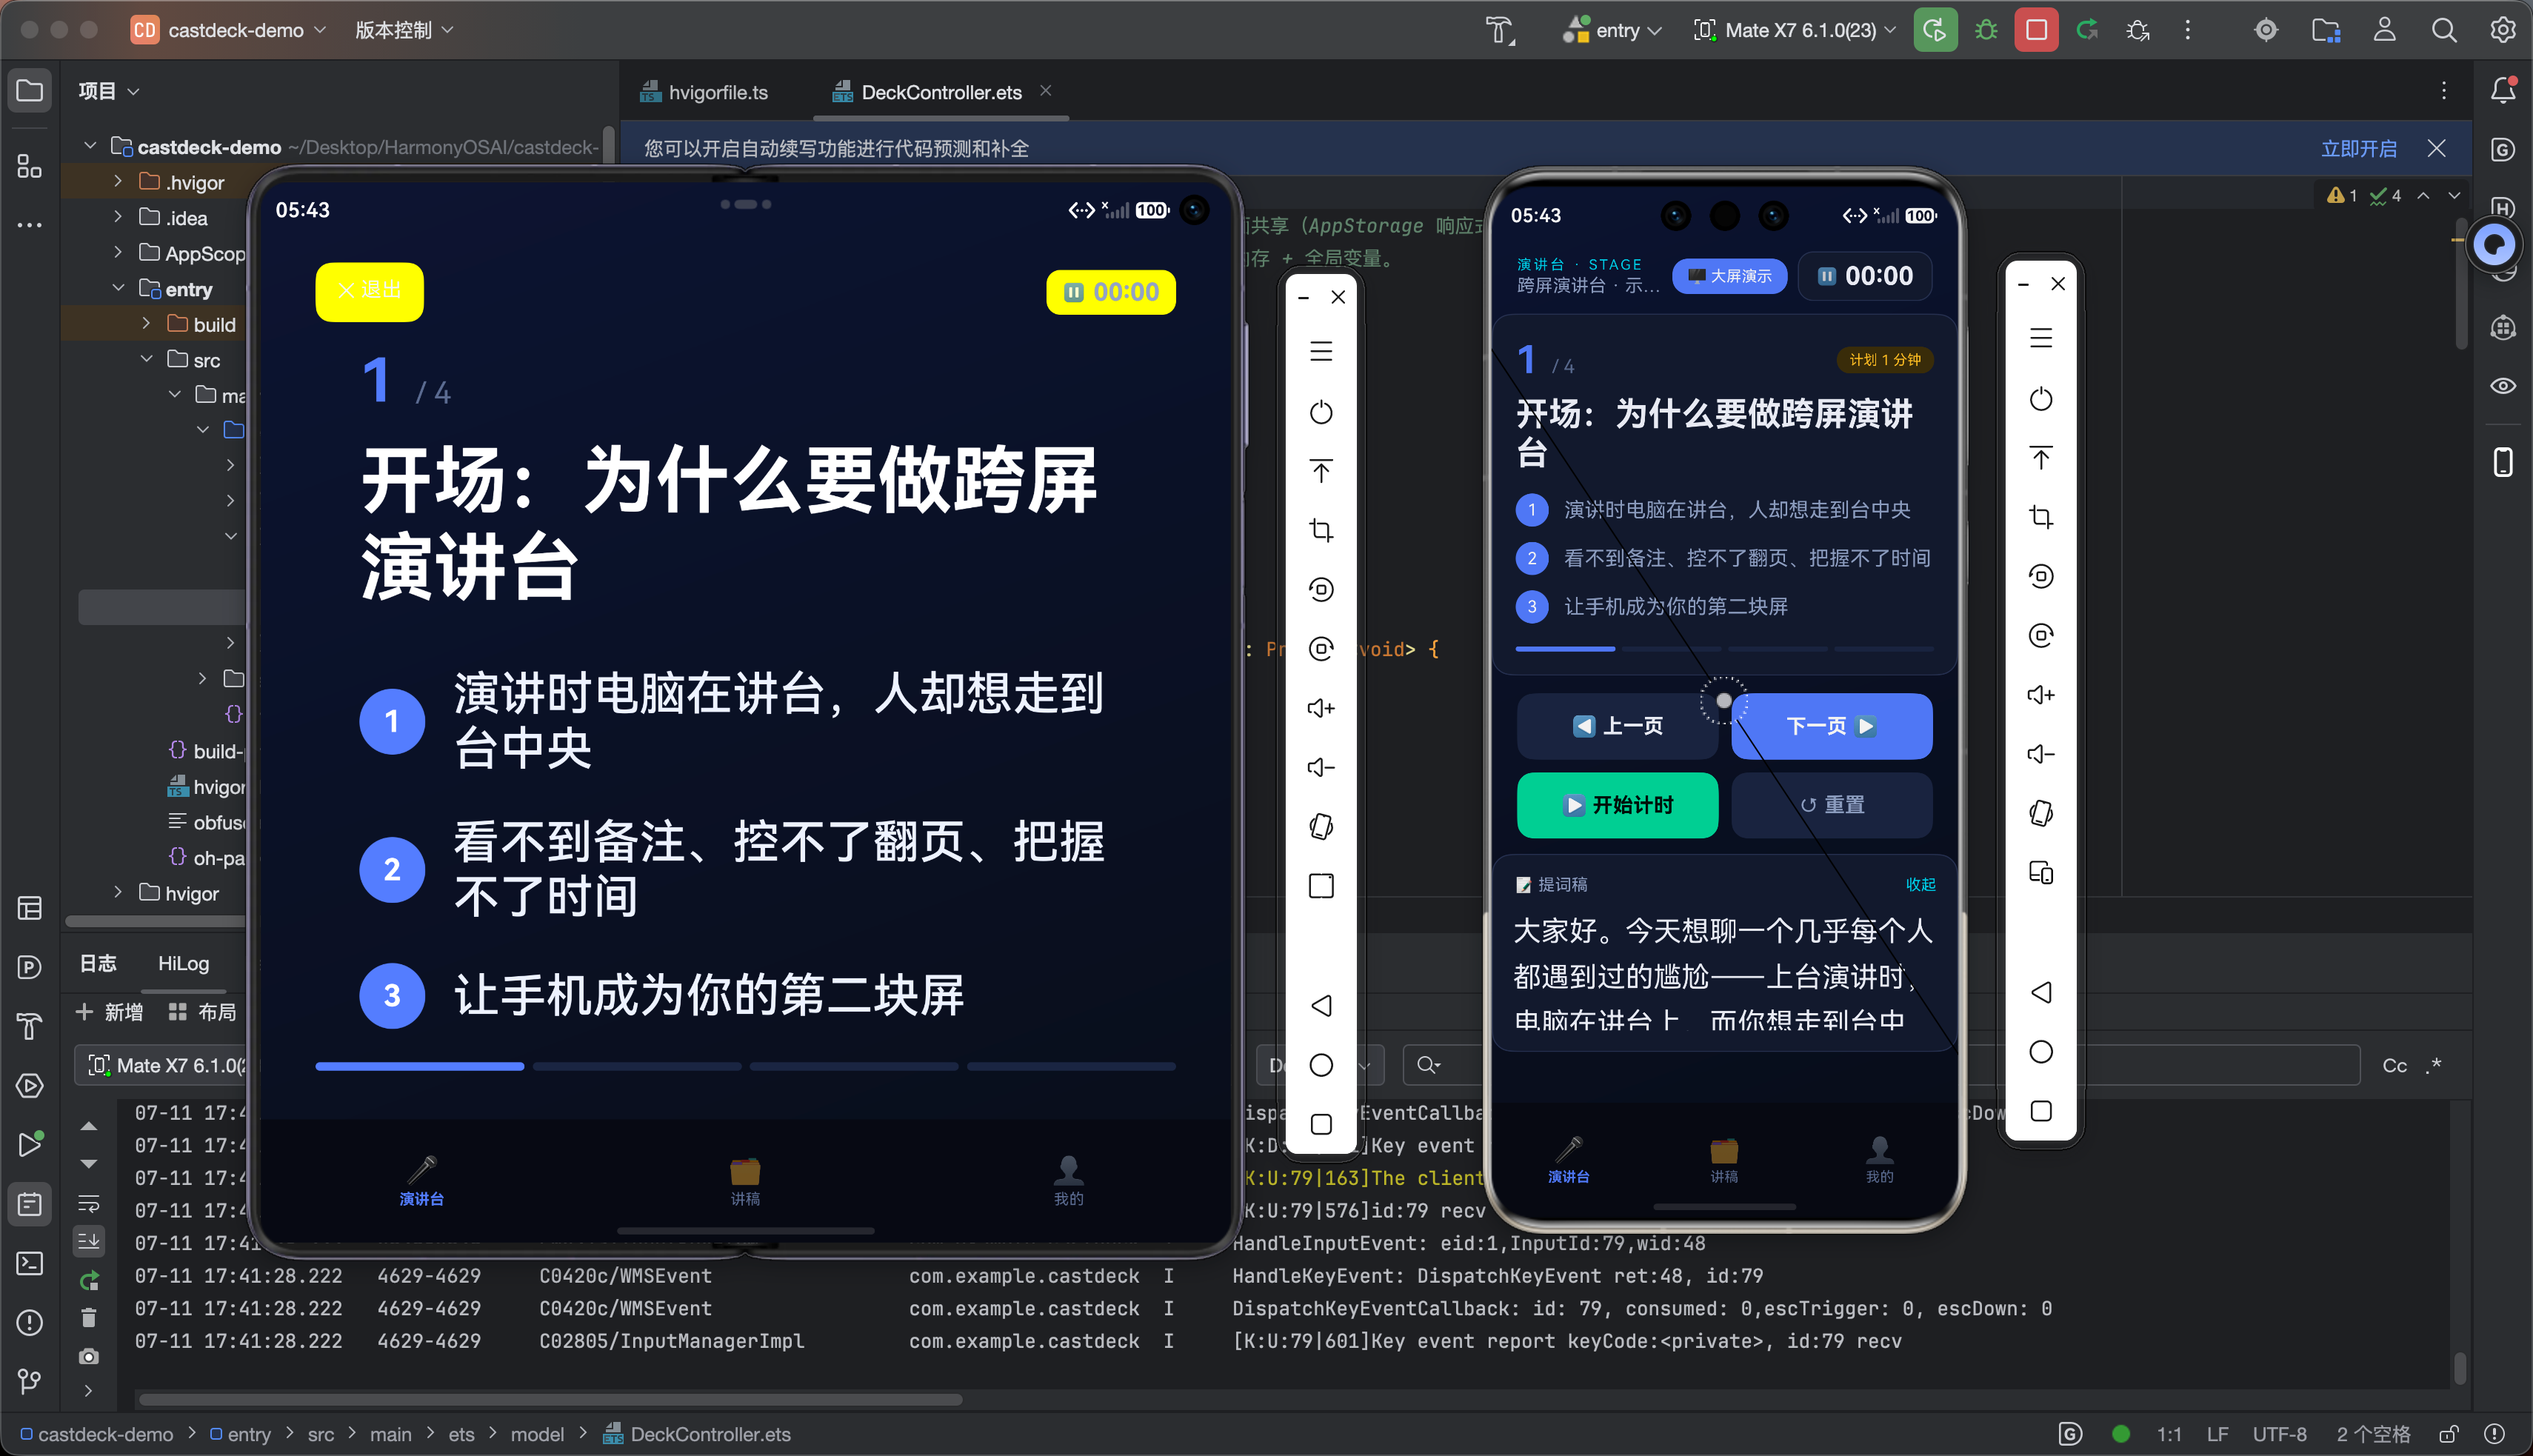Toggle the regex .* search option
The width and height of the screenshot is (2533, 1456).
pyautogui.click(x=2434, y=1065)
